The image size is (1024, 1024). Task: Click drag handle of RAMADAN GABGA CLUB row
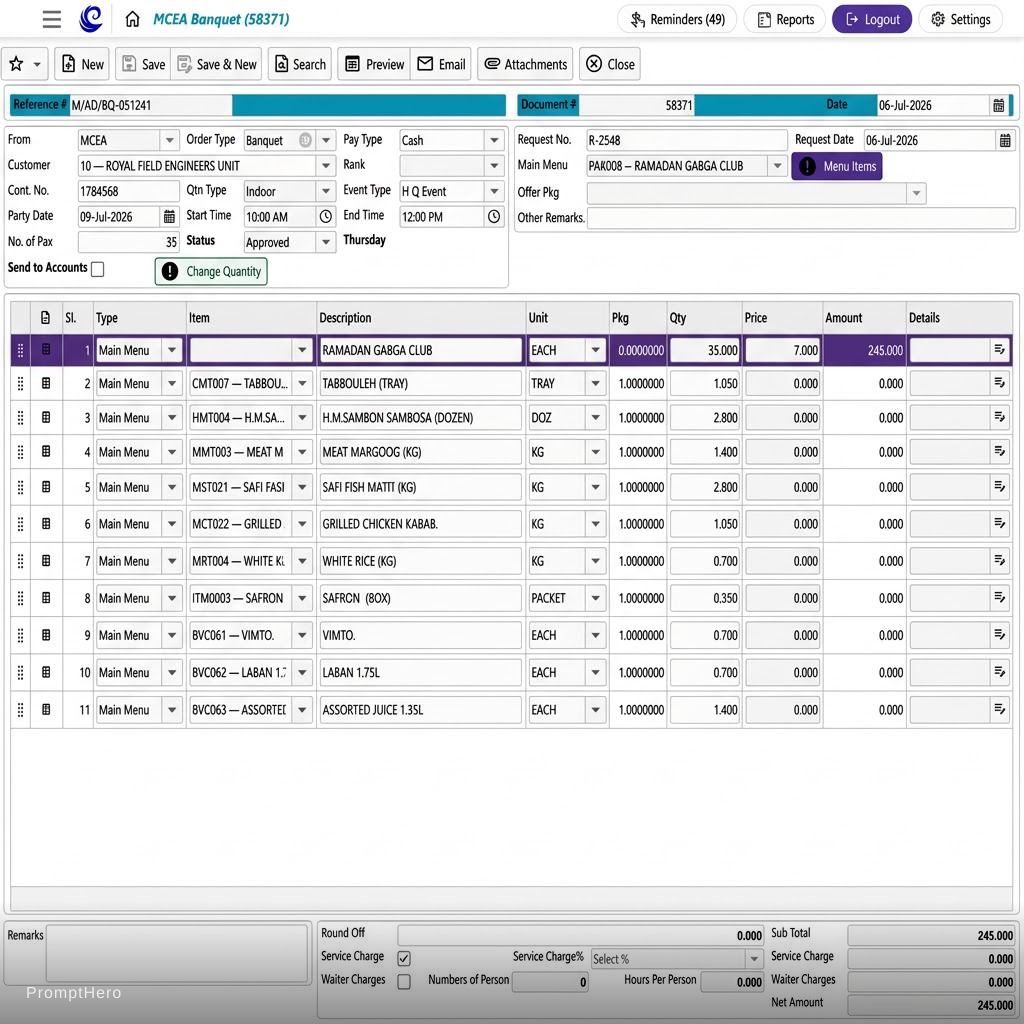20,351
